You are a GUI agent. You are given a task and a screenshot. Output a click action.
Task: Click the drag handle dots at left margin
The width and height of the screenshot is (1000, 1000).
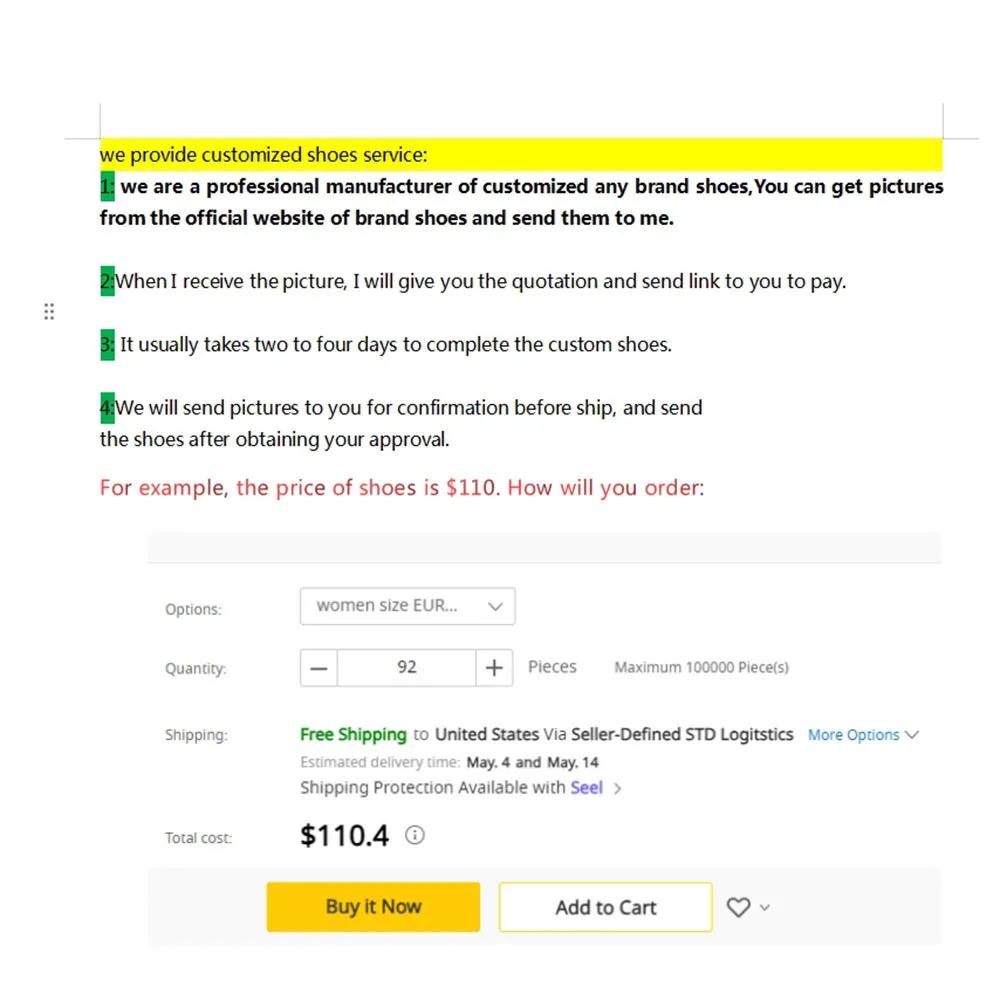tap(49, 311)
